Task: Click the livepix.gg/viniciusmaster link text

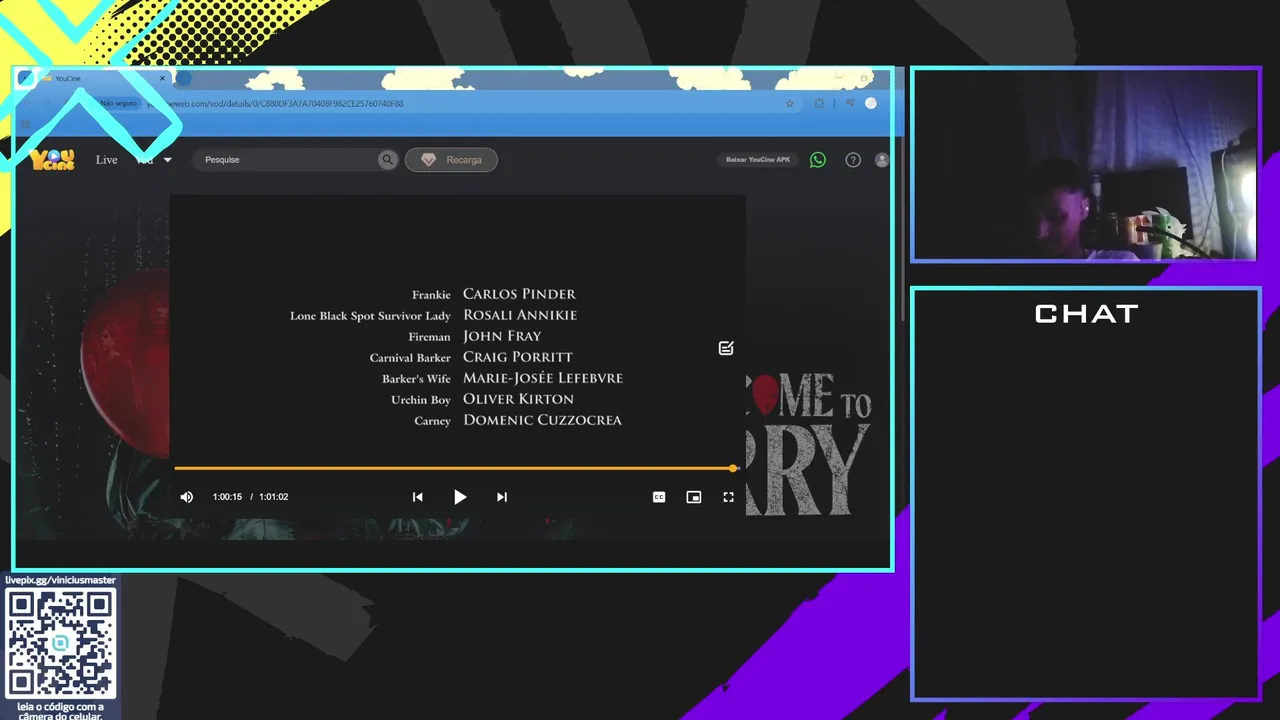Action: pyautogui.click(x=60, y=580)
